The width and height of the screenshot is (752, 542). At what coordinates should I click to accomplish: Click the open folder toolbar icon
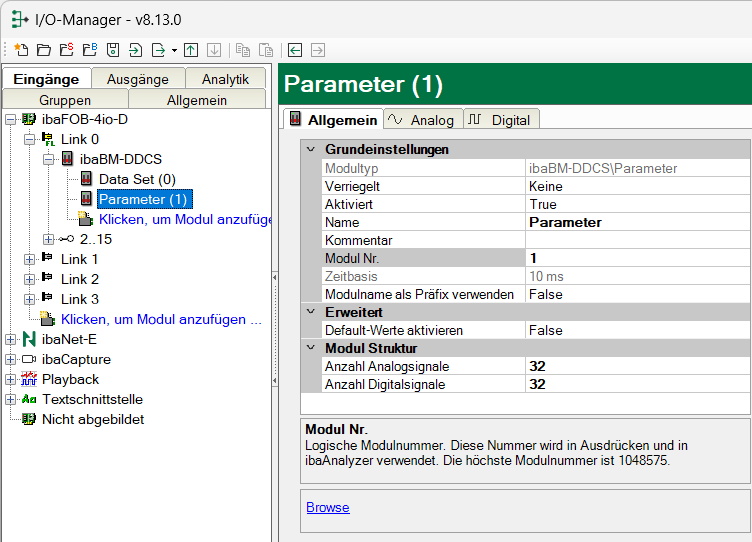pyautogui.click(x=43, y=49)
